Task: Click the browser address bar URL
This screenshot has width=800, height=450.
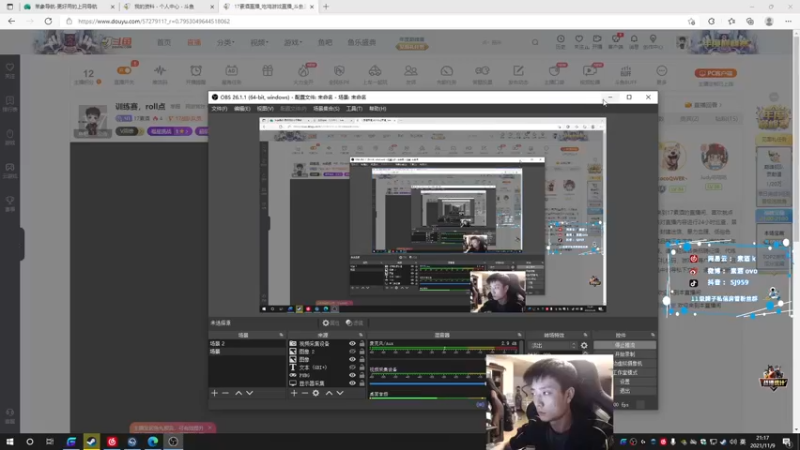Action: [154, 21]
